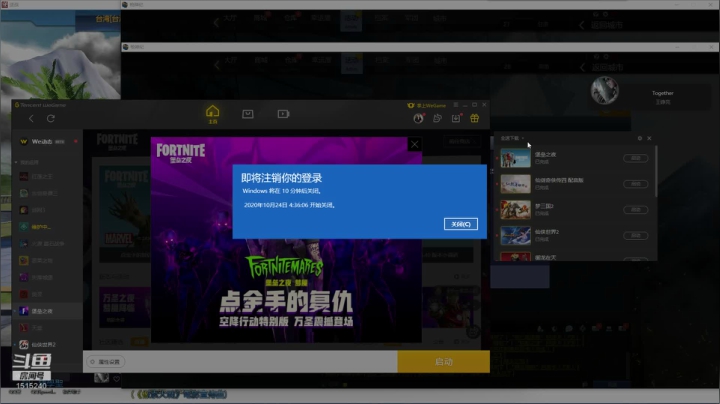Click 关闭(C) in logoff dialog

click(x=461, y=224)
